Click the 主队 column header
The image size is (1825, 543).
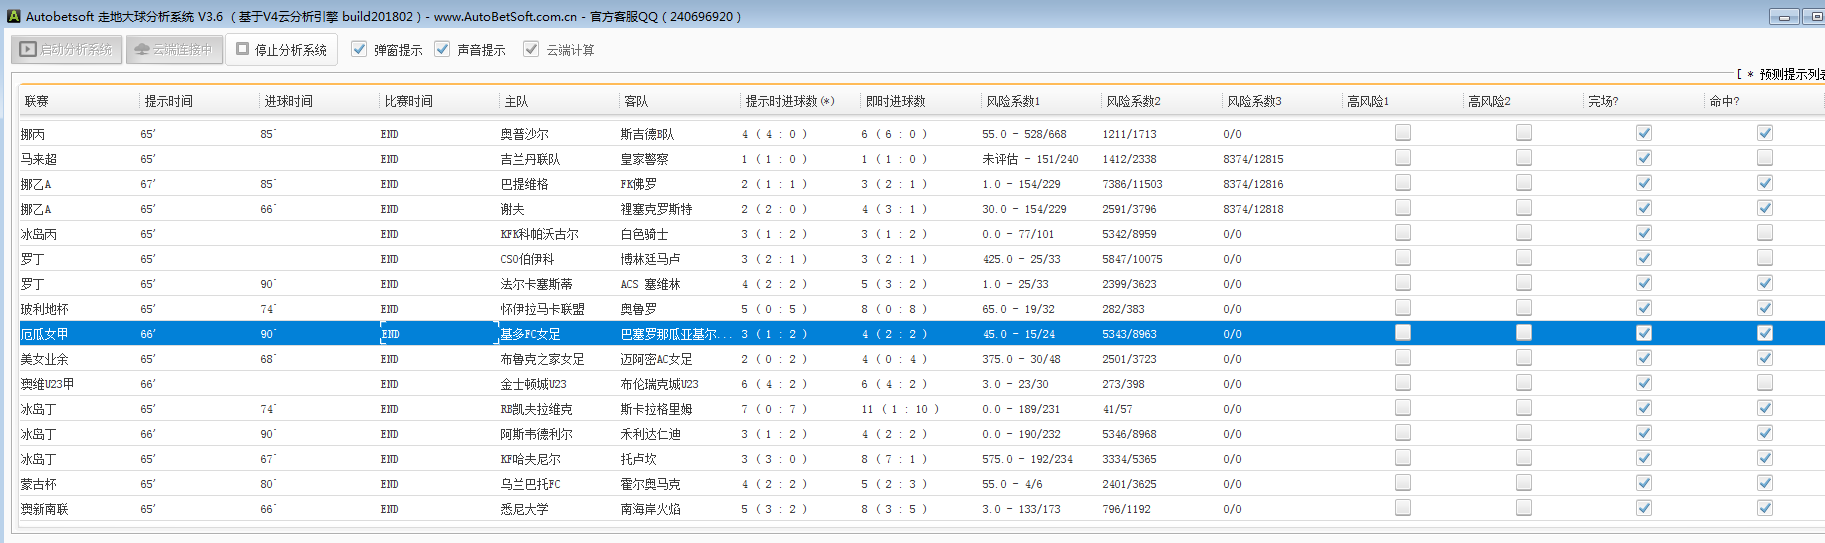pos(516,101)
